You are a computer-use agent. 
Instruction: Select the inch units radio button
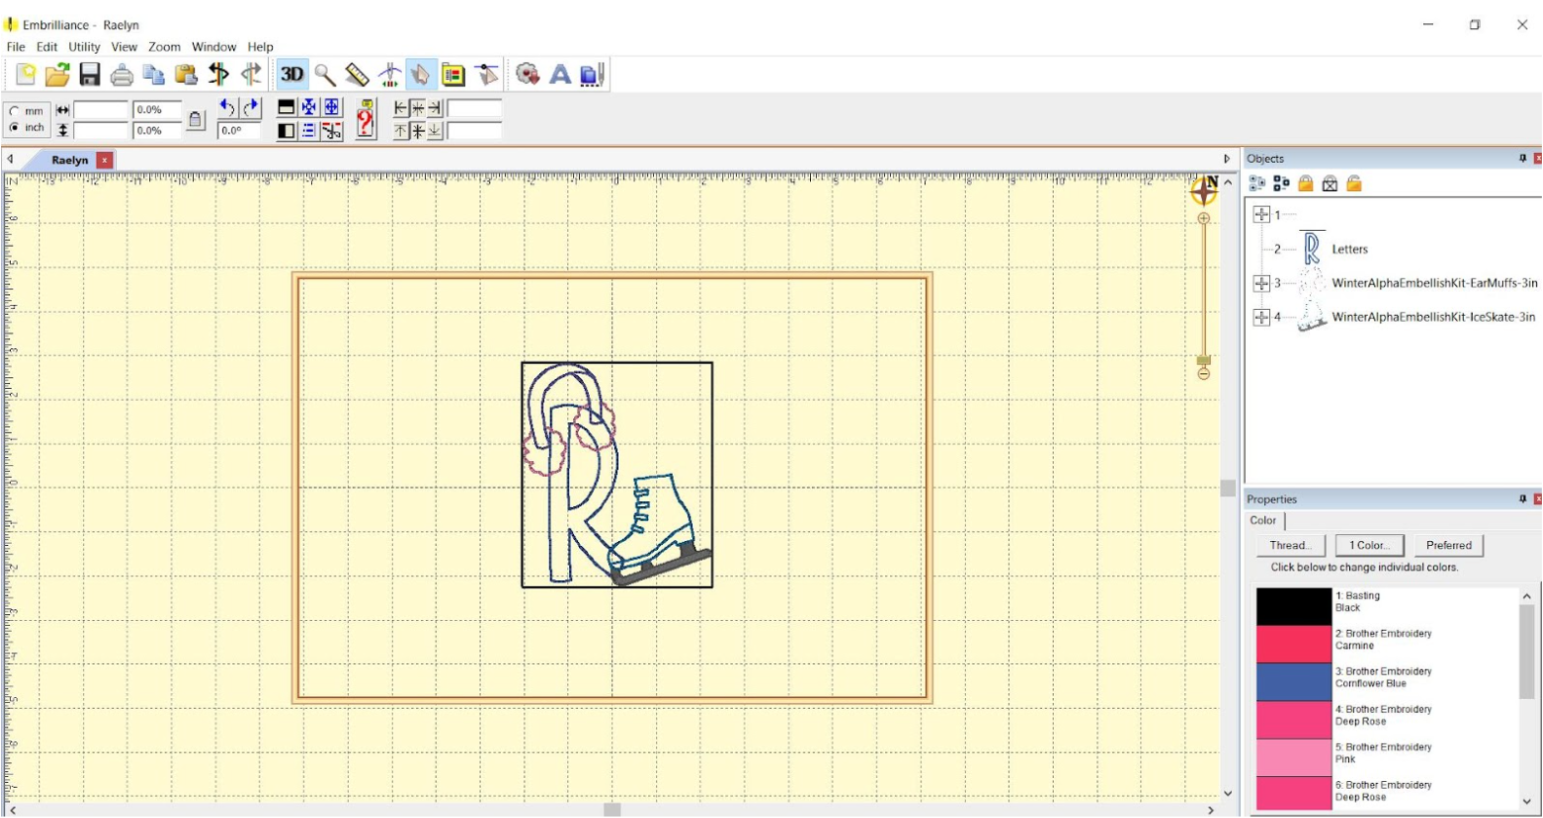15,128
